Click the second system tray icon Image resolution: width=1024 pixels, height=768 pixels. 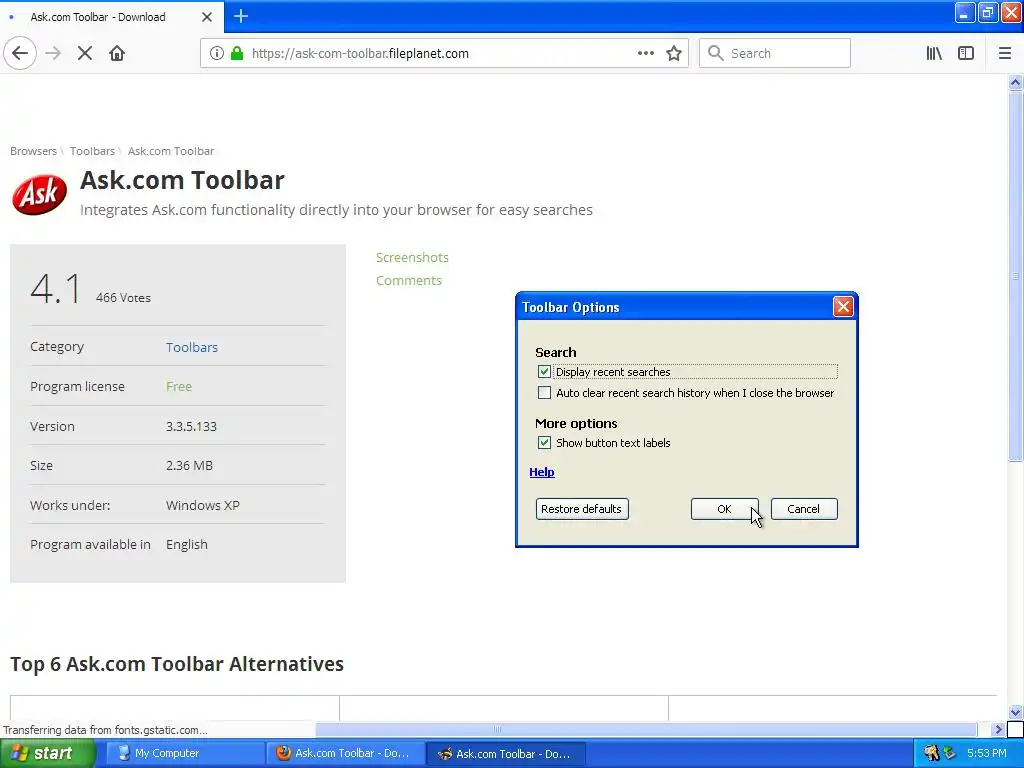tap(950, 754)
